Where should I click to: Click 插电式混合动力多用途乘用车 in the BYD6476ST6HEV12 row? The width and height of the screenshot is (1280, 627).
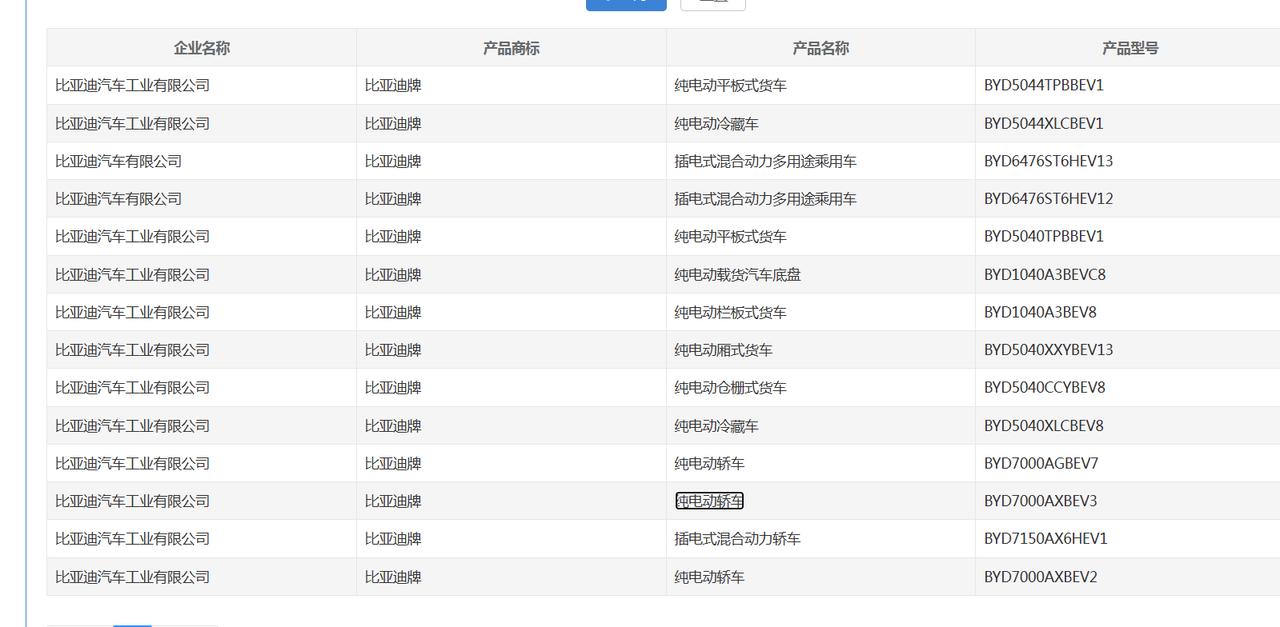(x=766, y=199)
